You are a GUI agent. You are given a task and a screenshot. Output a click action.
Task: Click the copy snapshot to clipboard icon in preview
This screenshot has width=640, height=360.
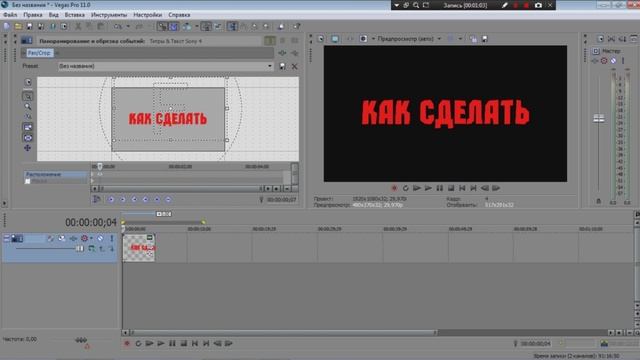point(473,39)
